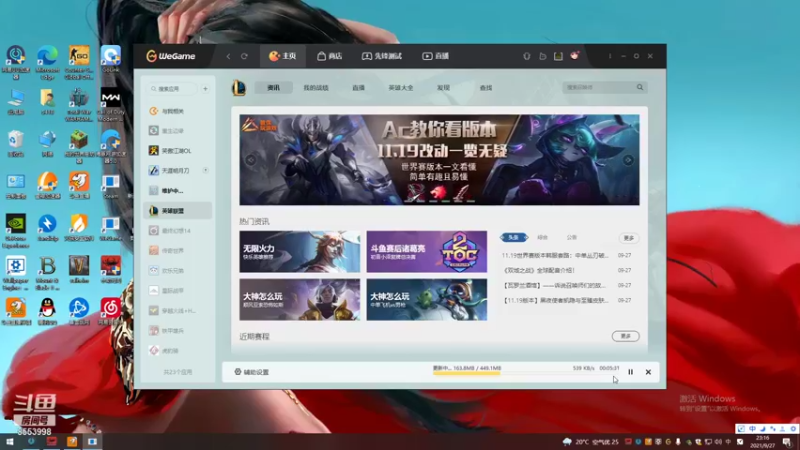
Task: Open the 直播 live tab in top bar
Action: (435, 56)
